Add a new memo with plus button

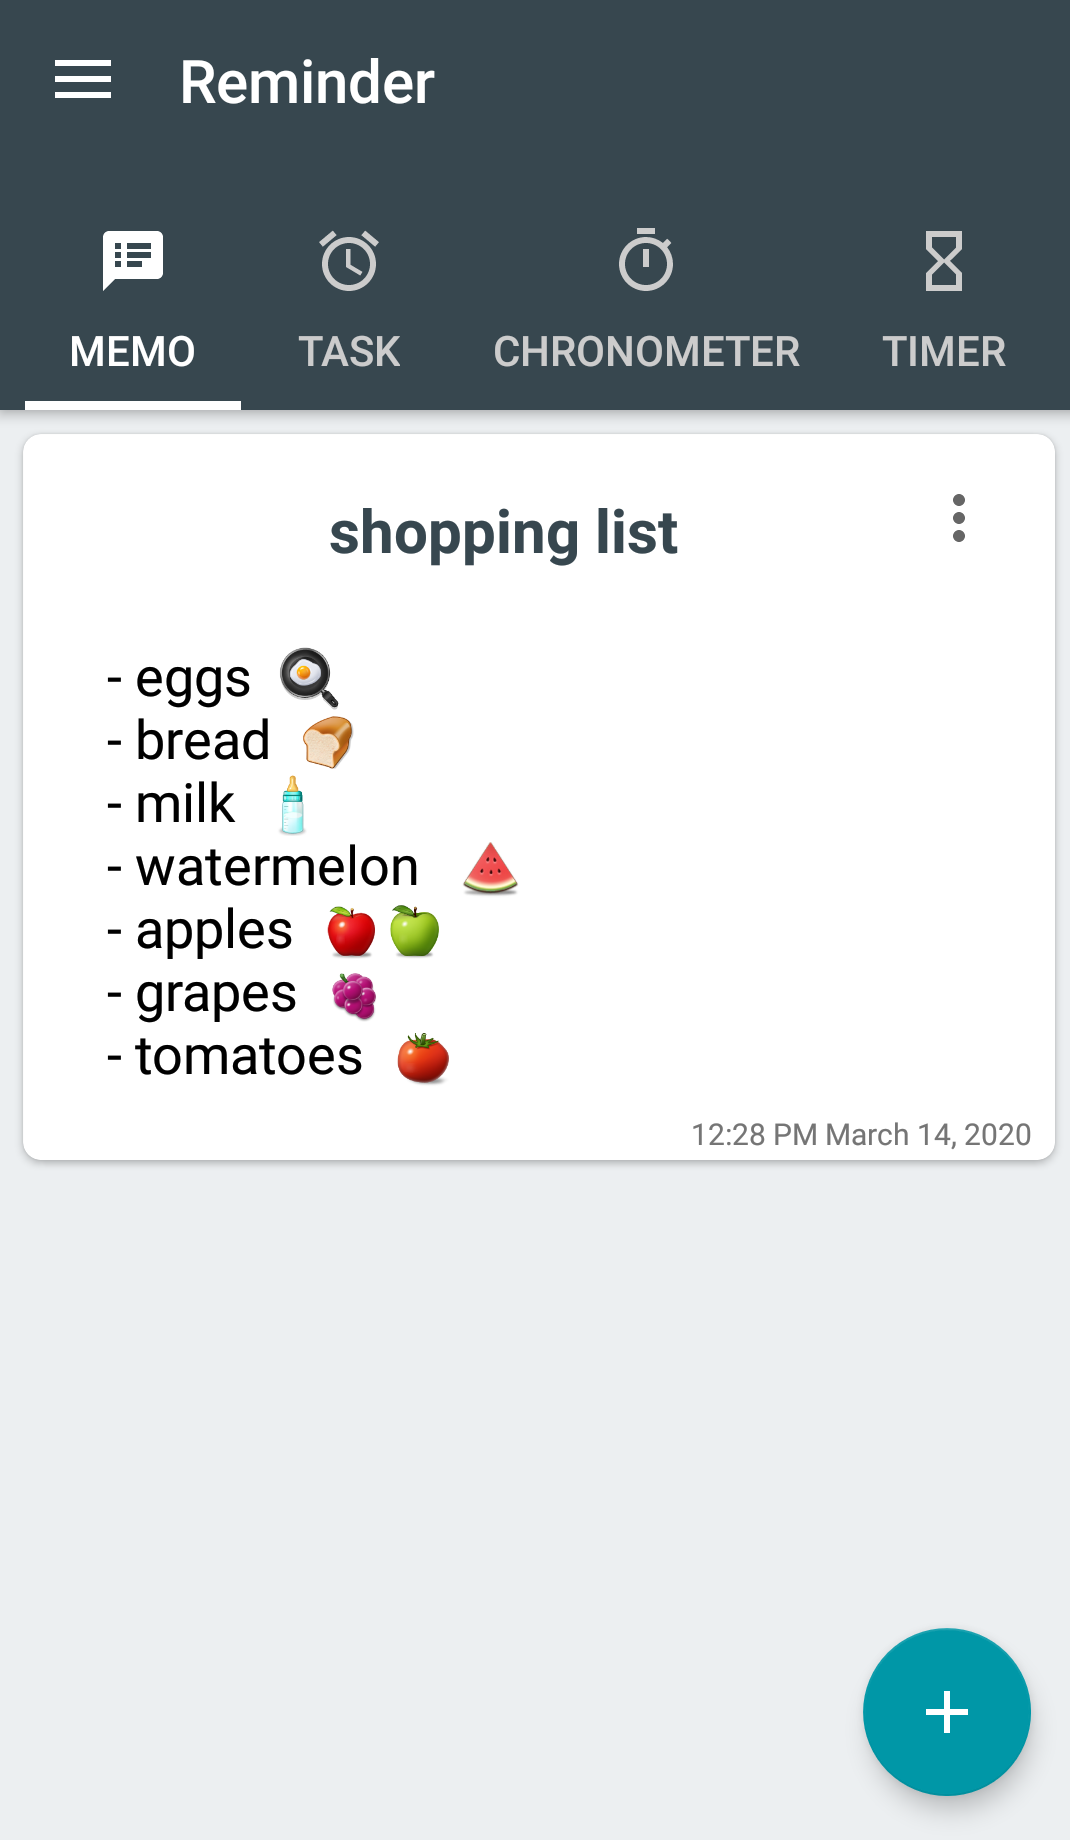947,1712
